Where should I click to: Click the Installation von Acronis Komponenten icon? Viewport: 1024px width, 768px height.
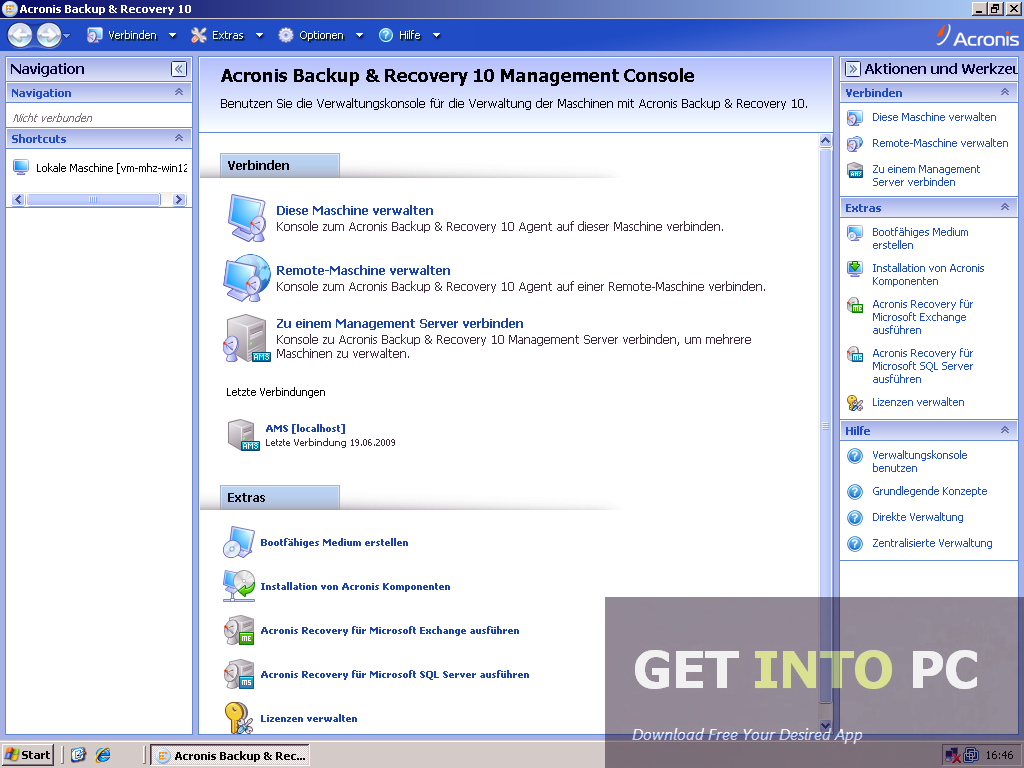tap(238, 586)
